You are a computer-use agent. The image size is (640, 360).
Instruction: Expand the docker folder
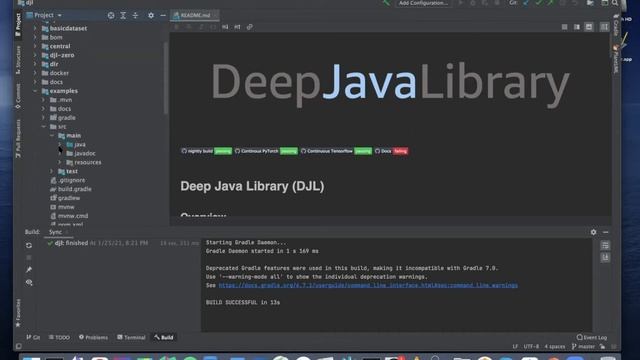[35, 73]
